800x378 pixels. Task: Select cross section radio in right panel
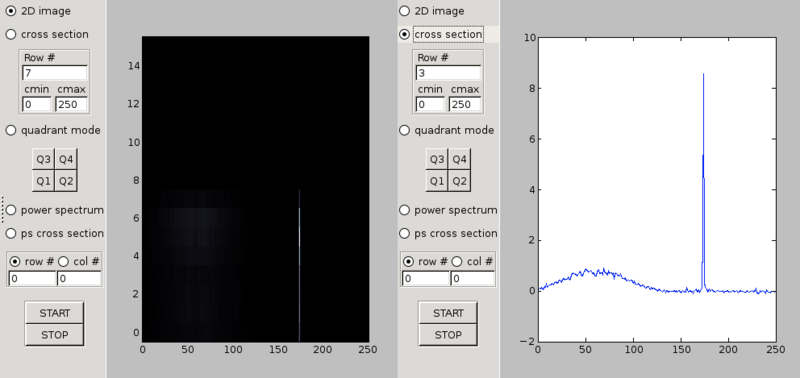tap(404, 34)
